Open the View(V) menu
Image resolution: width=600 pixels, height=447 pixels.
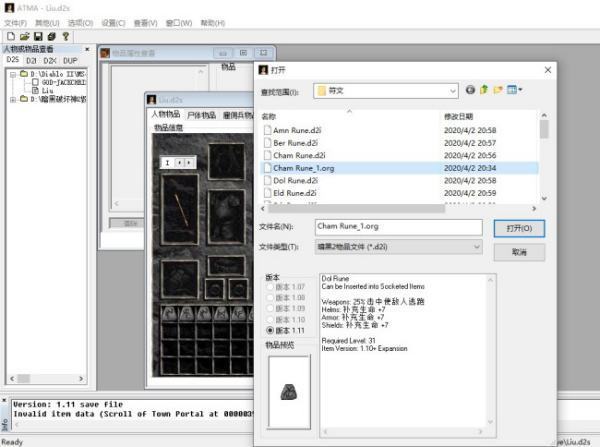pyautogui.click(x=145, y=23)
